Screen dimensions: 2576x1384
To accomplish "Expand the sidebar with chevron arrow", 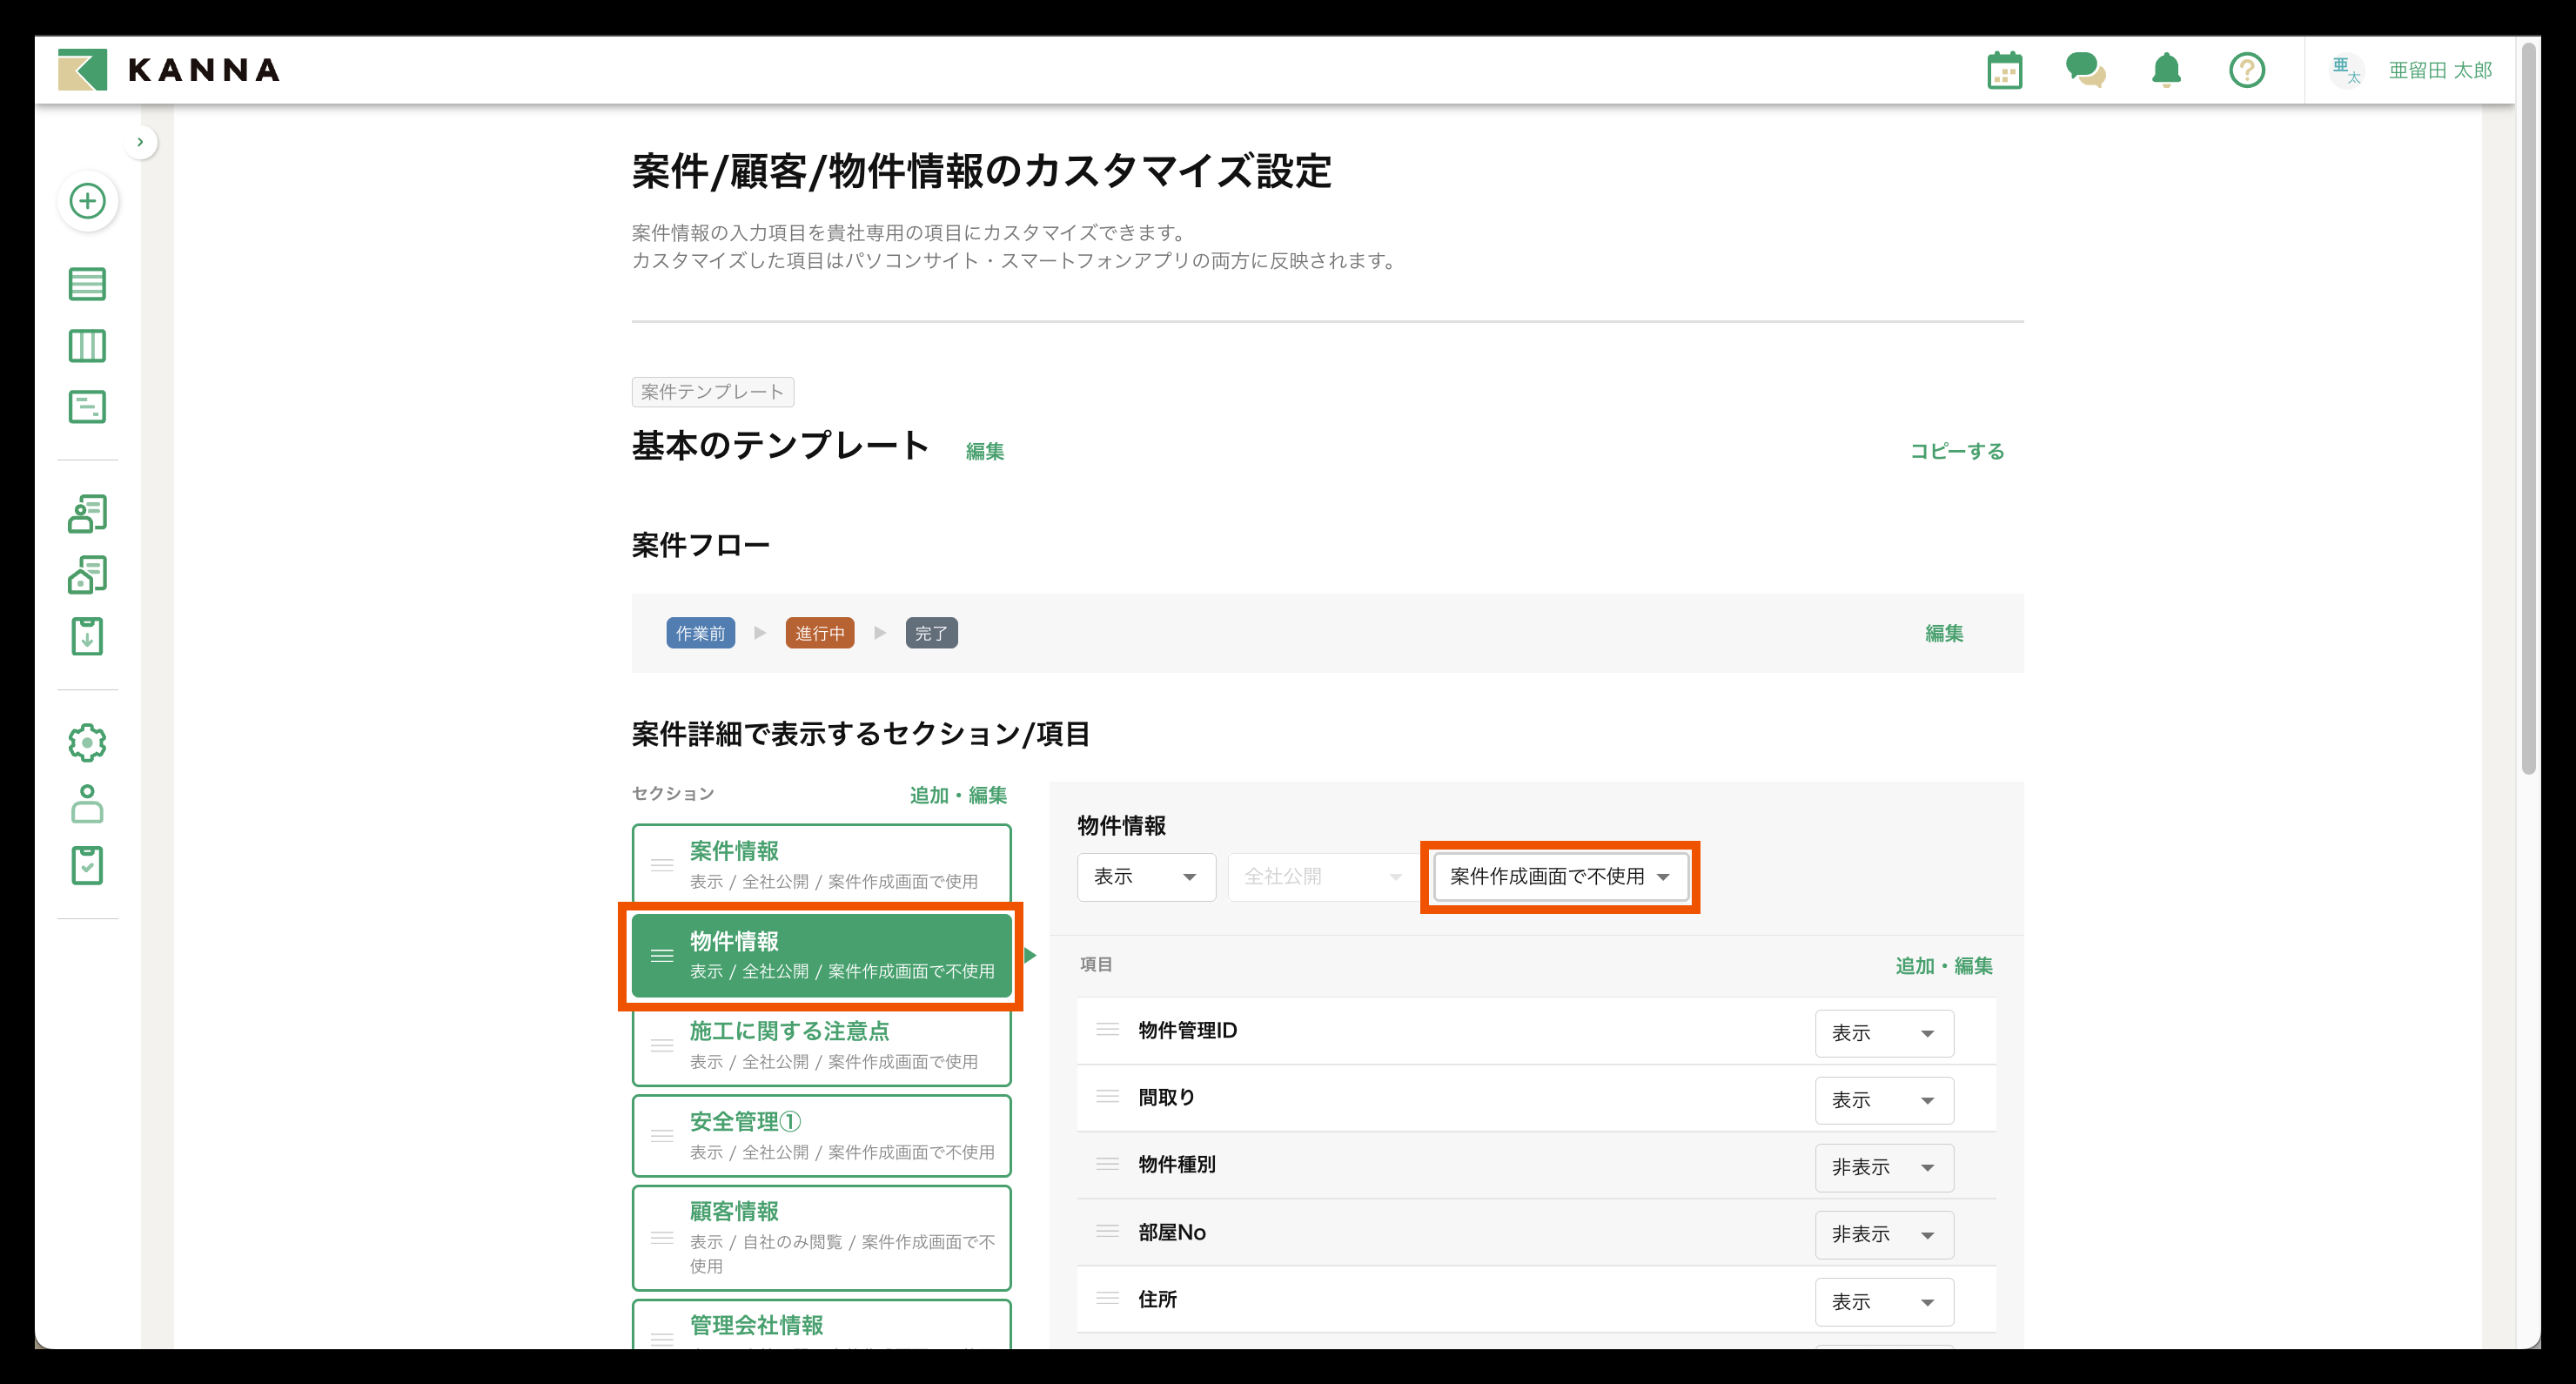I will click(140, 142).
